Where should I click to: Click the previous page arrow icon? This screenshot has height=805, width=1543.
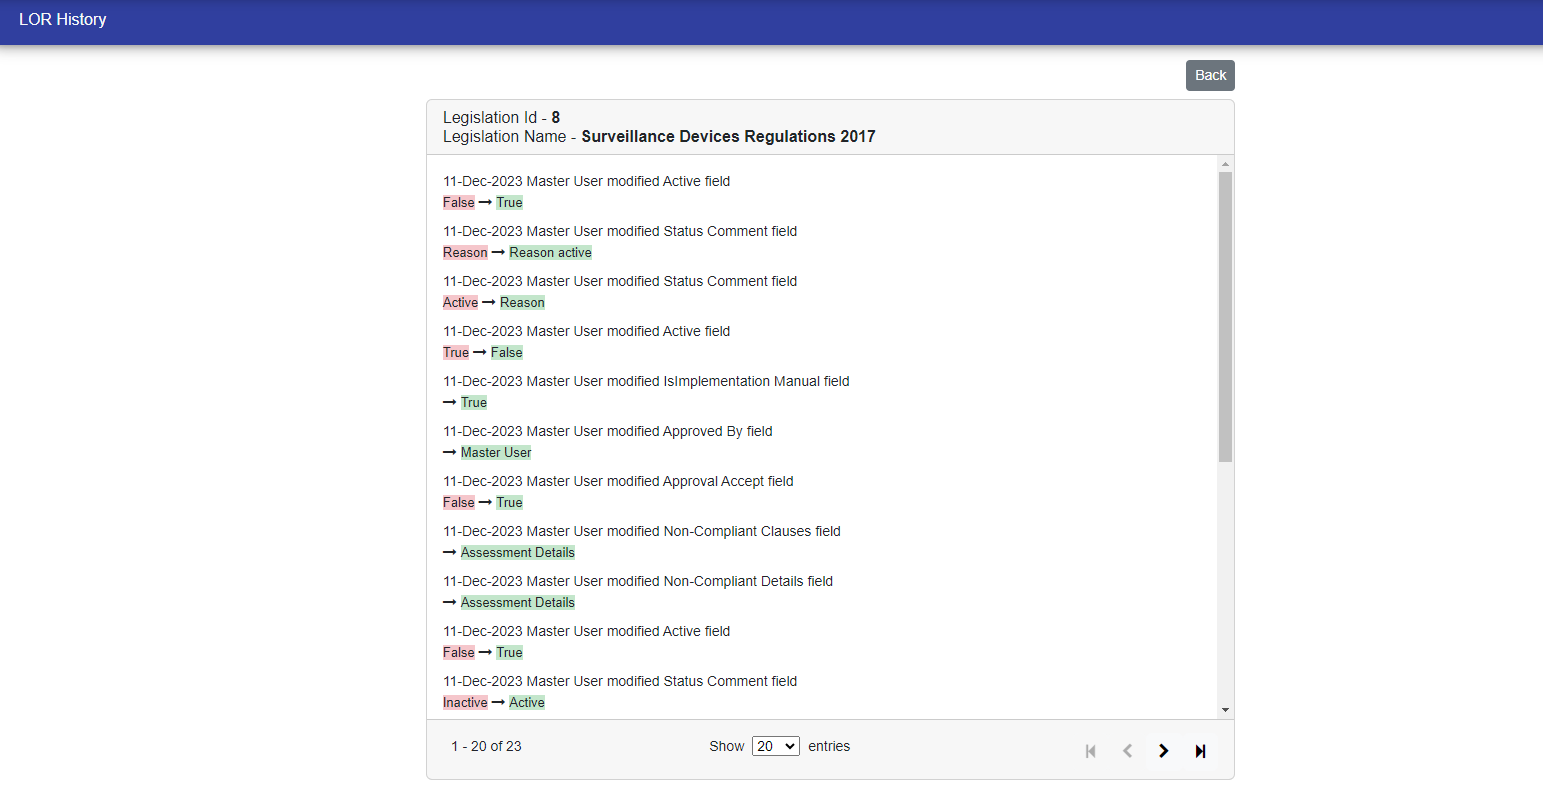(x=1127, y=751)
